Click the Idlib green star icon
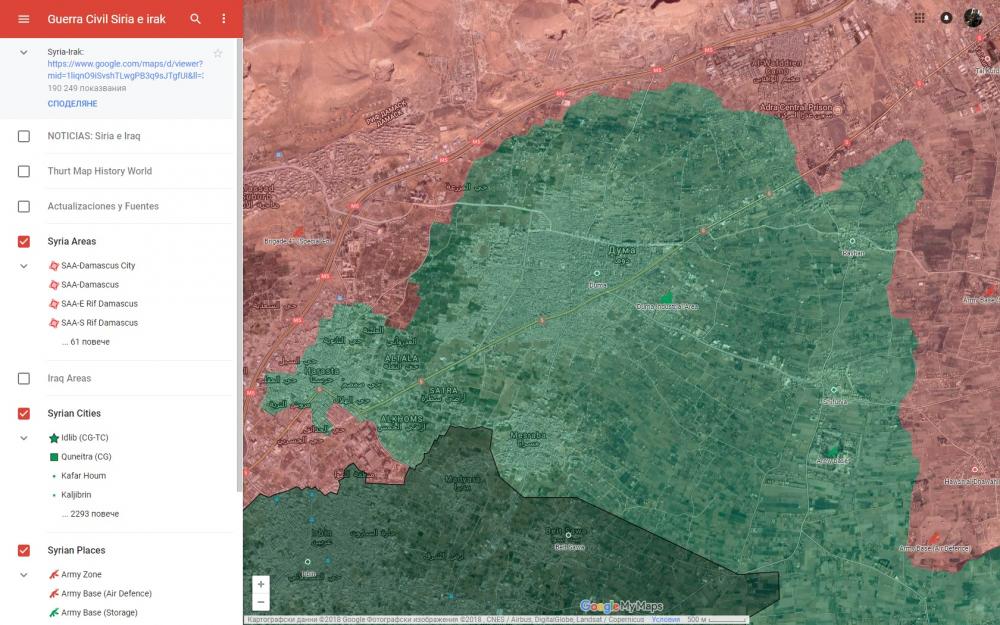Screen dimensions: 1000x625 [x=54, y=438]
